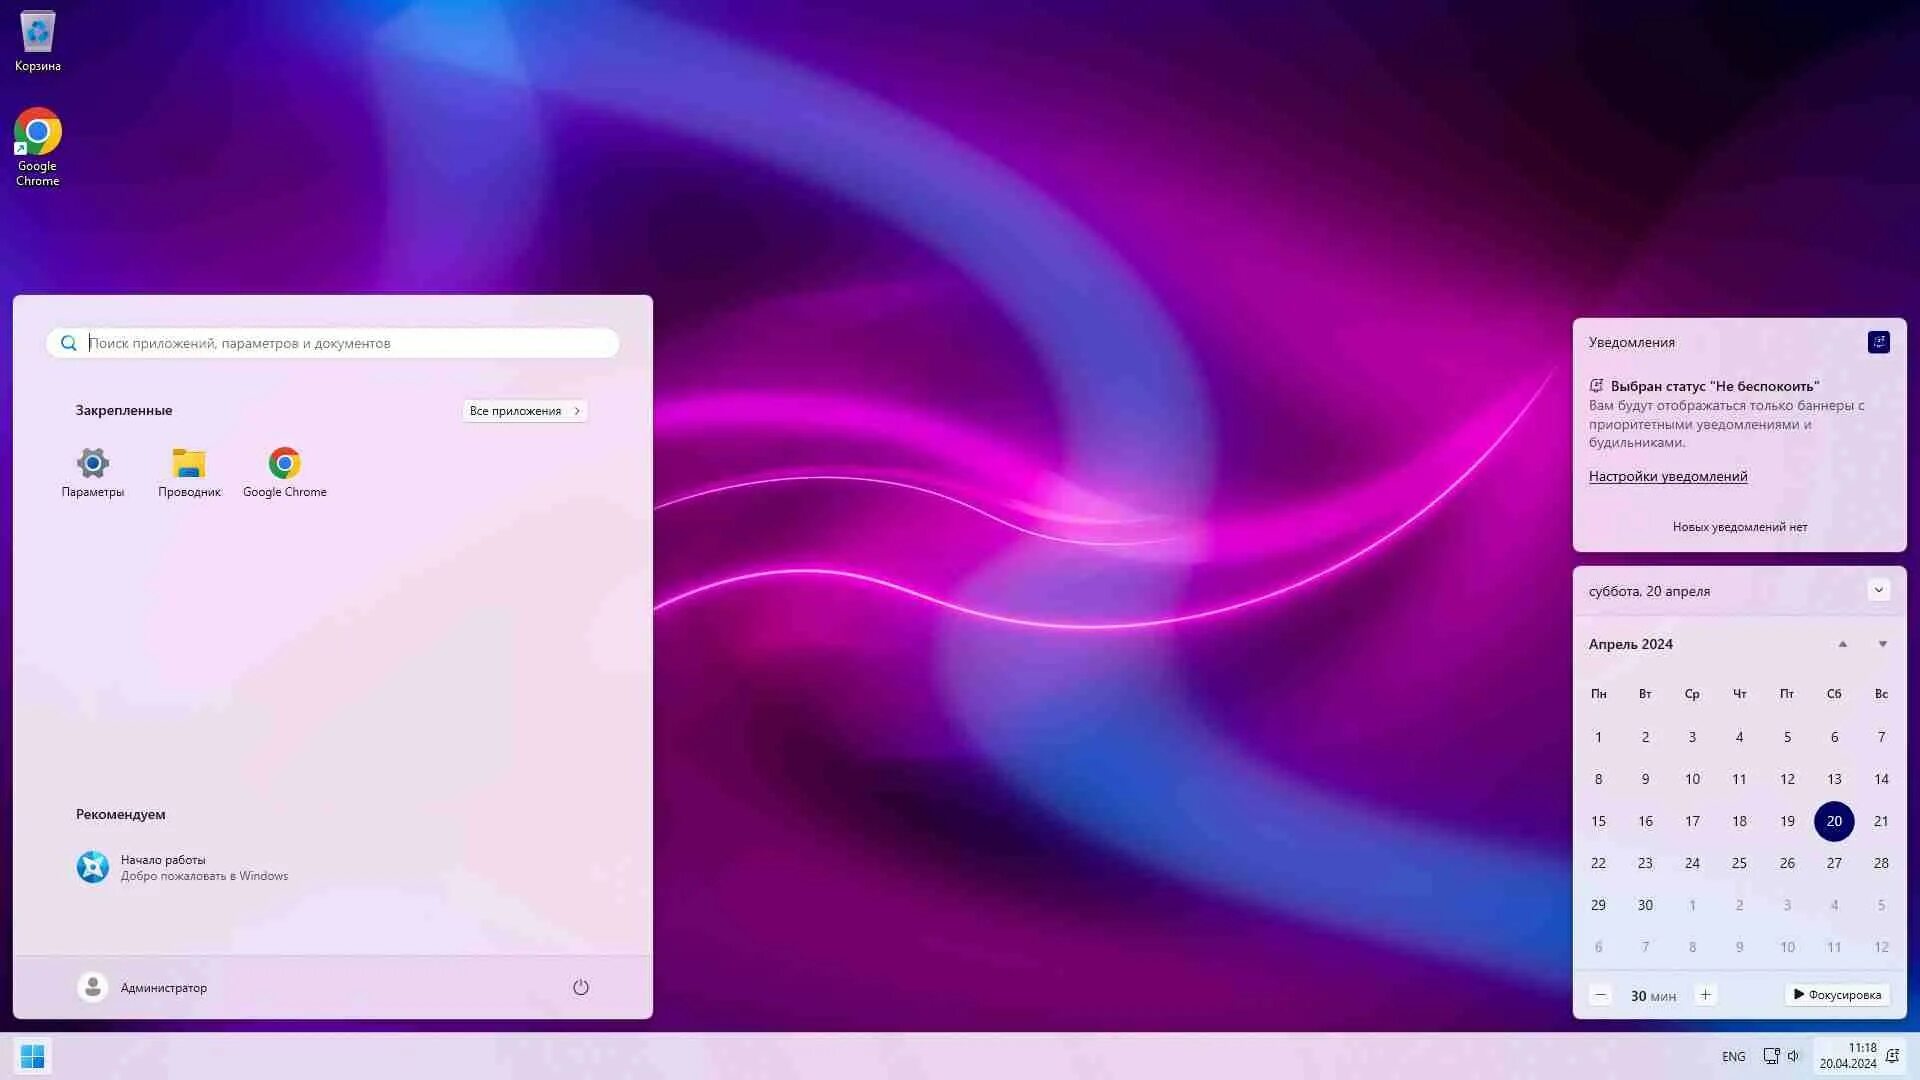Click the Windows Start button on taskbar
This screenshot has width=1920, height=1080.
coord(32,1056)
